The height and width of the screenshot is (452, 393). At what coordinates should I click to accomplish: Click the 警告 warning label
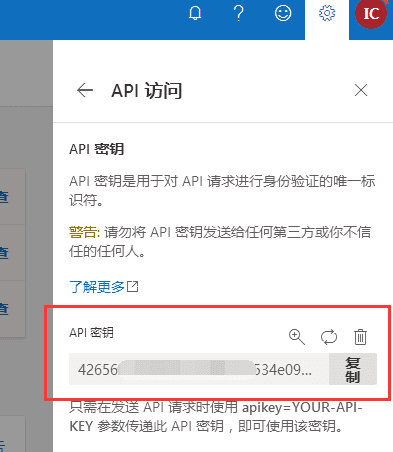pos(84,232)
